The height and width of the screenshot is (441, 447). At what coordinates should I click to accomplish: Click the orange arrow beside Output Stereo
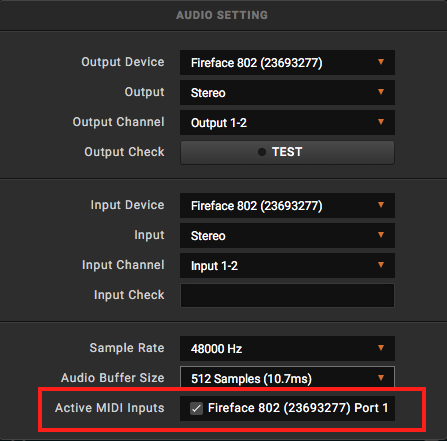[381, 92]
